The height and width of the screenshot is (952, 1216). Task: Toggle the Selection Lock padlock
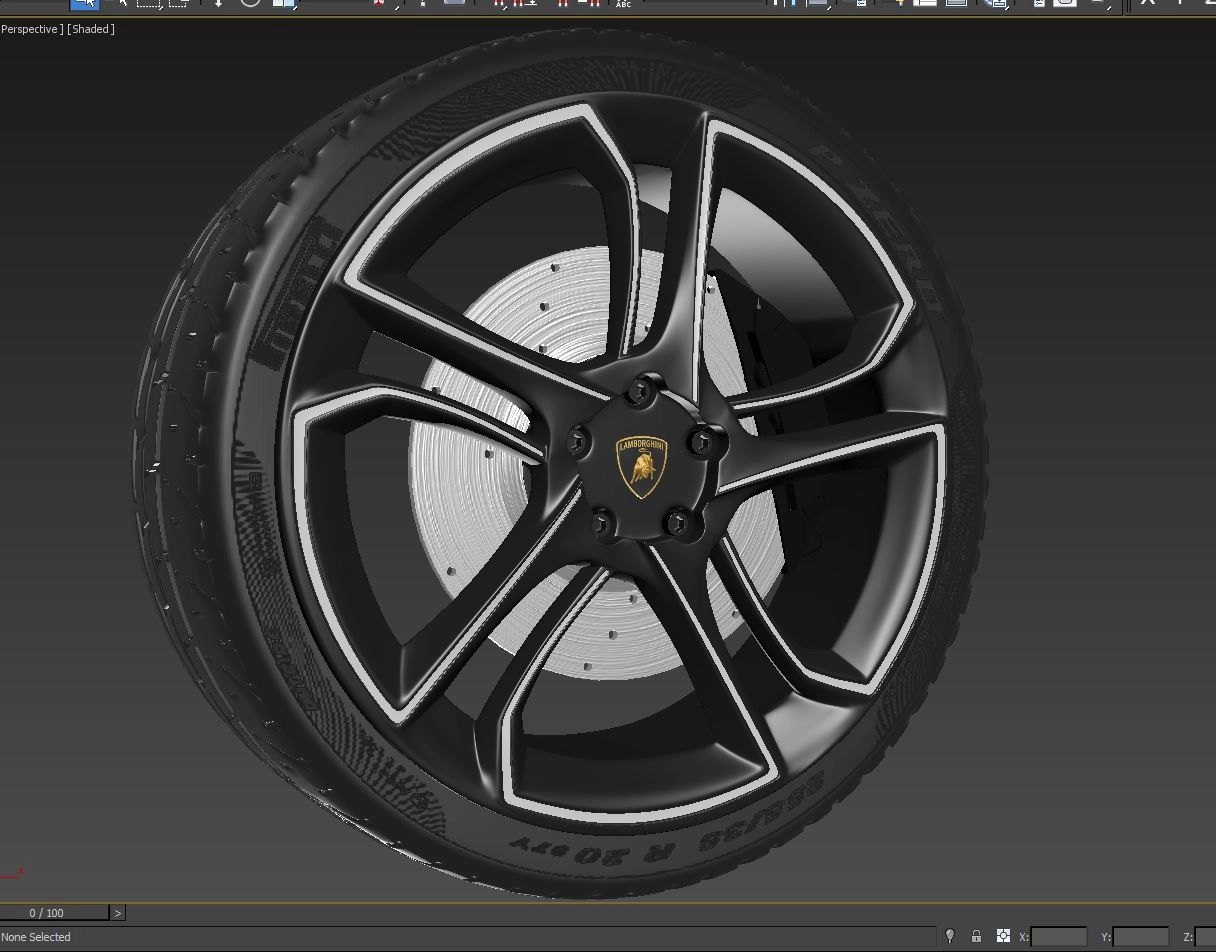tap(976, 937)
